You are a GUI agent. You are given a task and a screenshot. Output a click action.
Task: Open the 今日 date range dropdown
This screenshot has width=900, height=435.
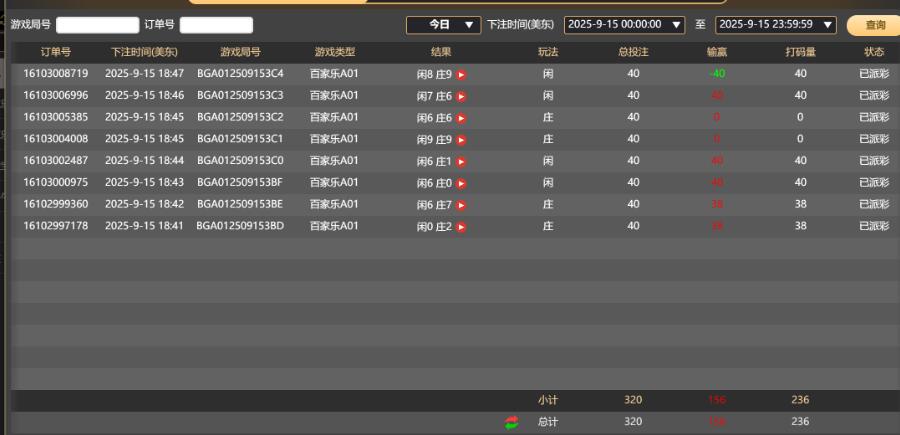click(x=442, y=24)
